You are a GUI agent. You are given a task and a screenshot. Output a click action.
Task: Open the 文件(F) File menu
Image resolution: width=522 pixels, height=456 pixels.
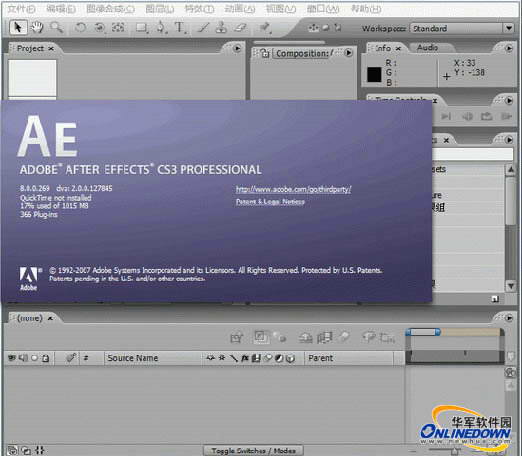tap(21, 9)
